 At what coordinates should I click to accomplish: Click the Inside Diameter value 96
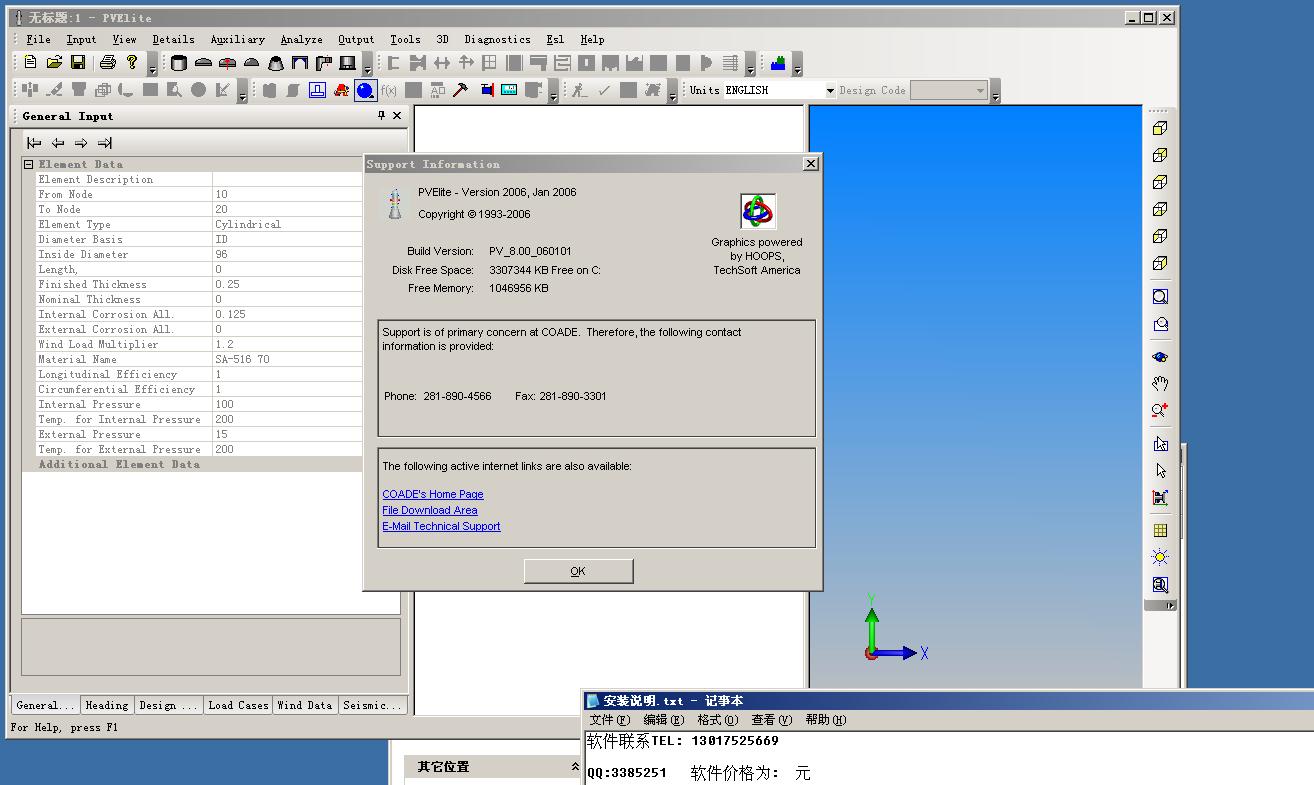[x=287, y=254]
